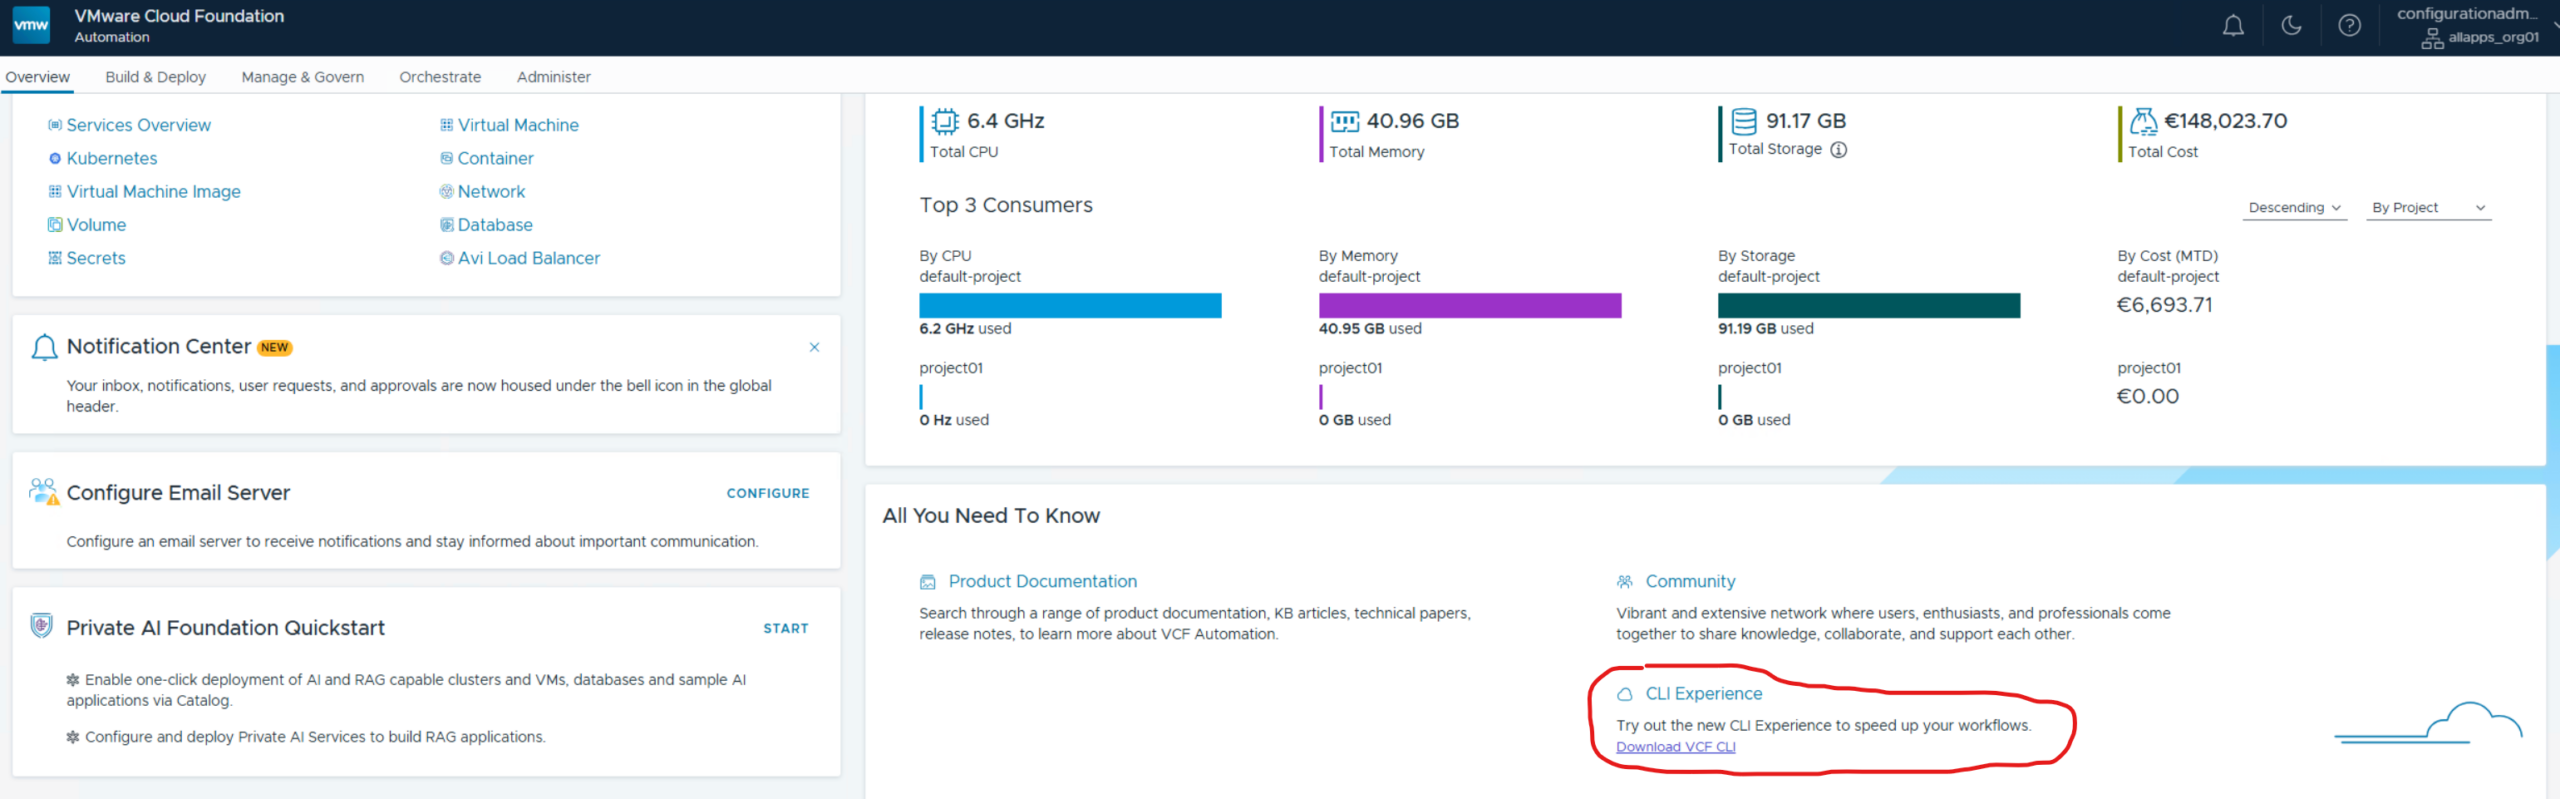2560x799 pixels.
Task: Click the Private AI Foundation shield icon
Action: 41,626
